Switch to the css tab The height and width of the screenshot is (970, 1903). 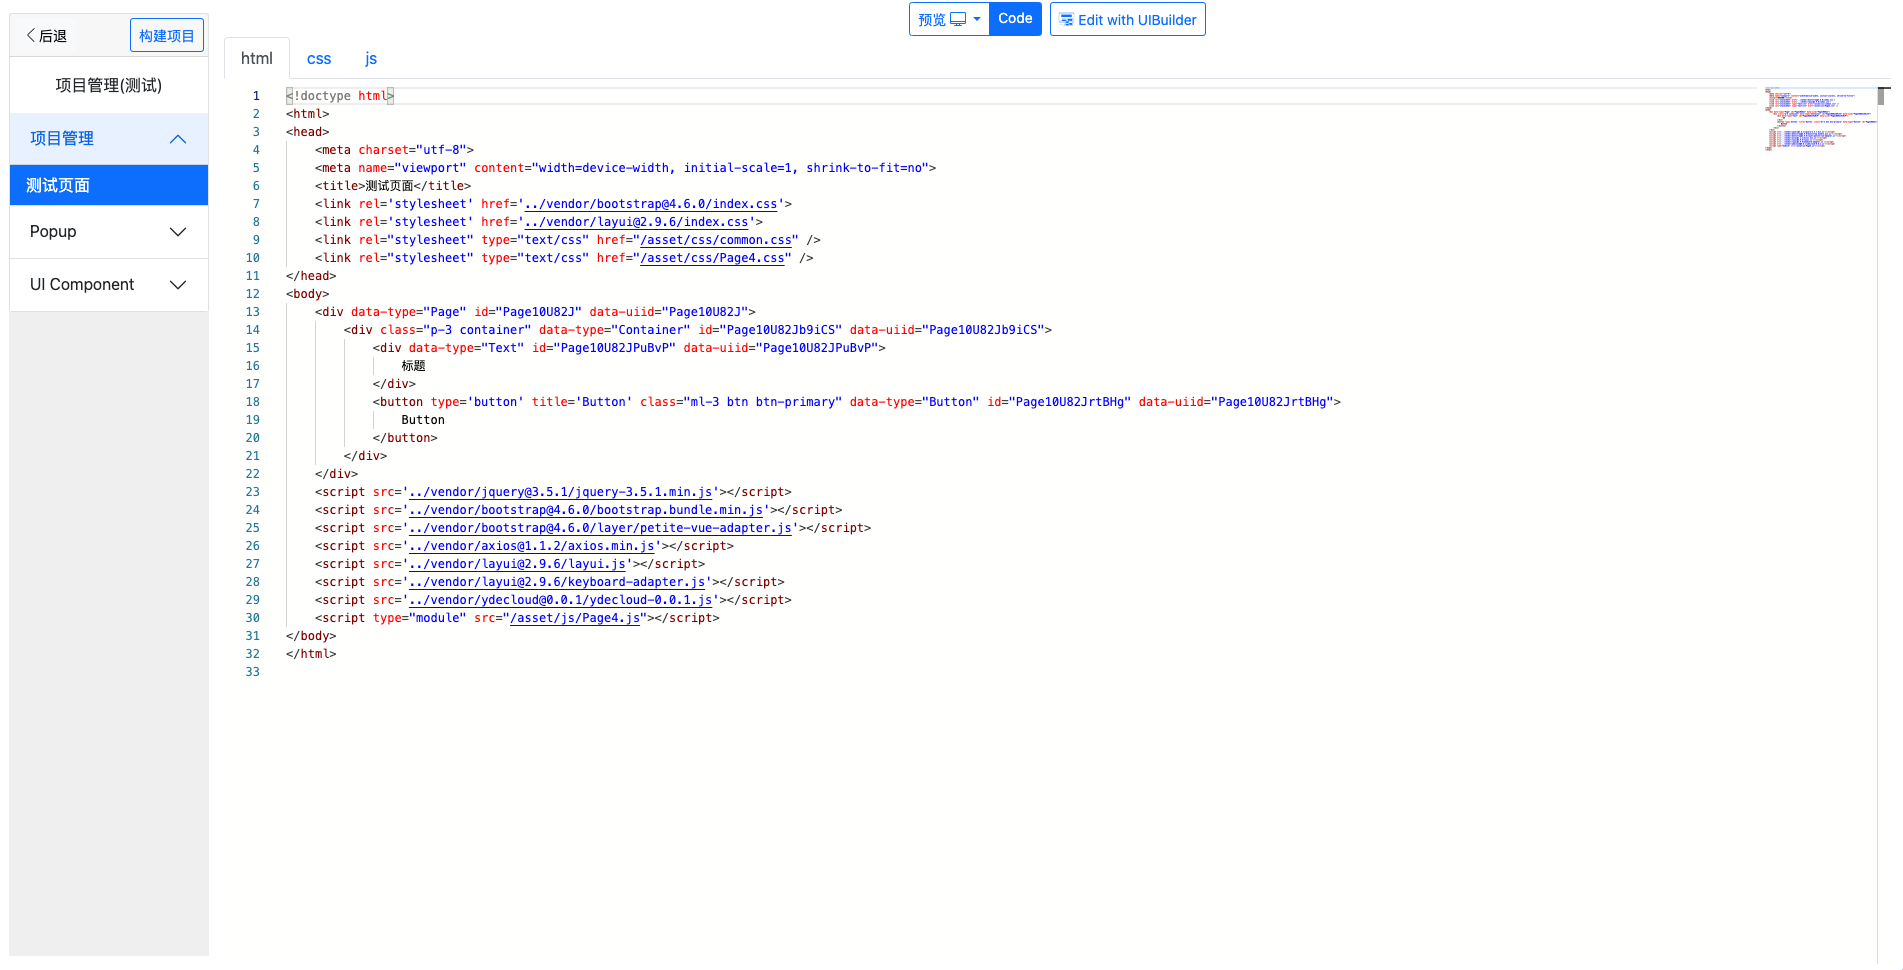(319, 58)
